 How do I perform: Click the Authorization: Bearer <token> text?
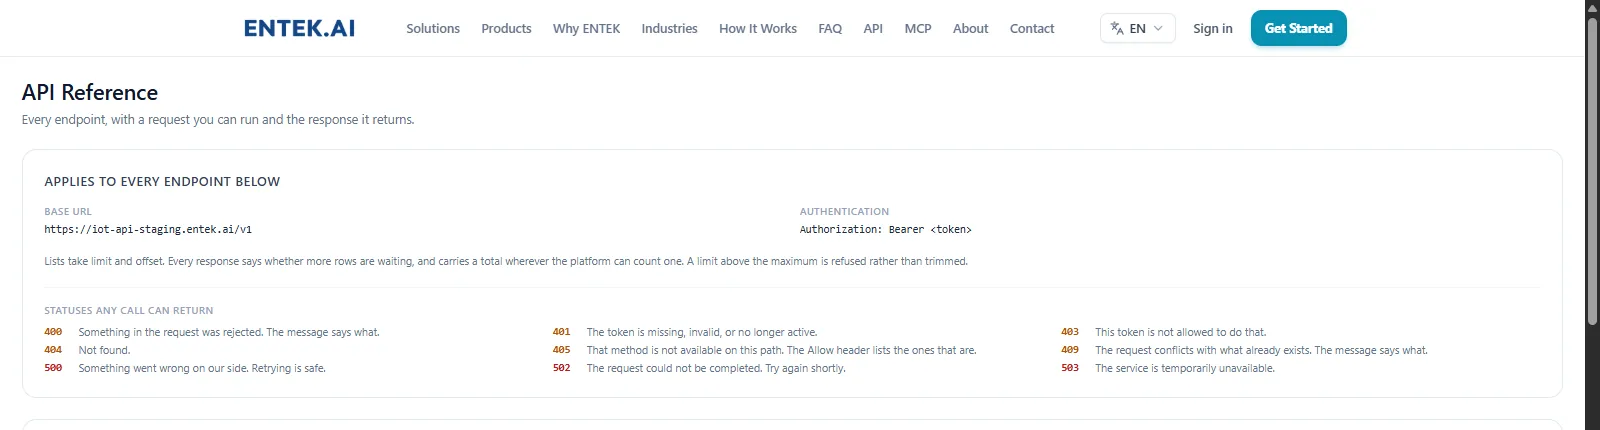885,229
